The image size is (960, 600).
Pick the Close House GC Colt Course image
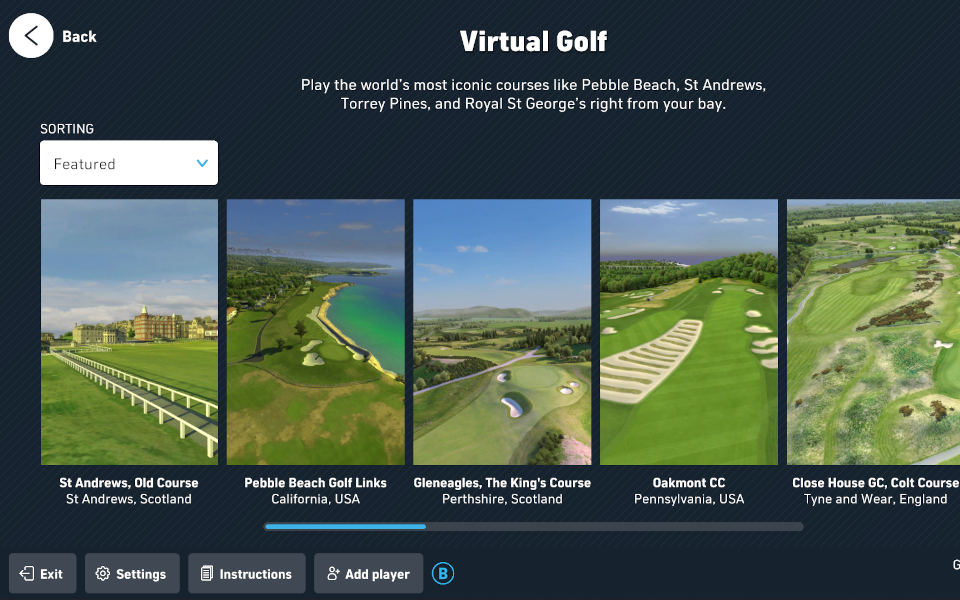point(874,332)
